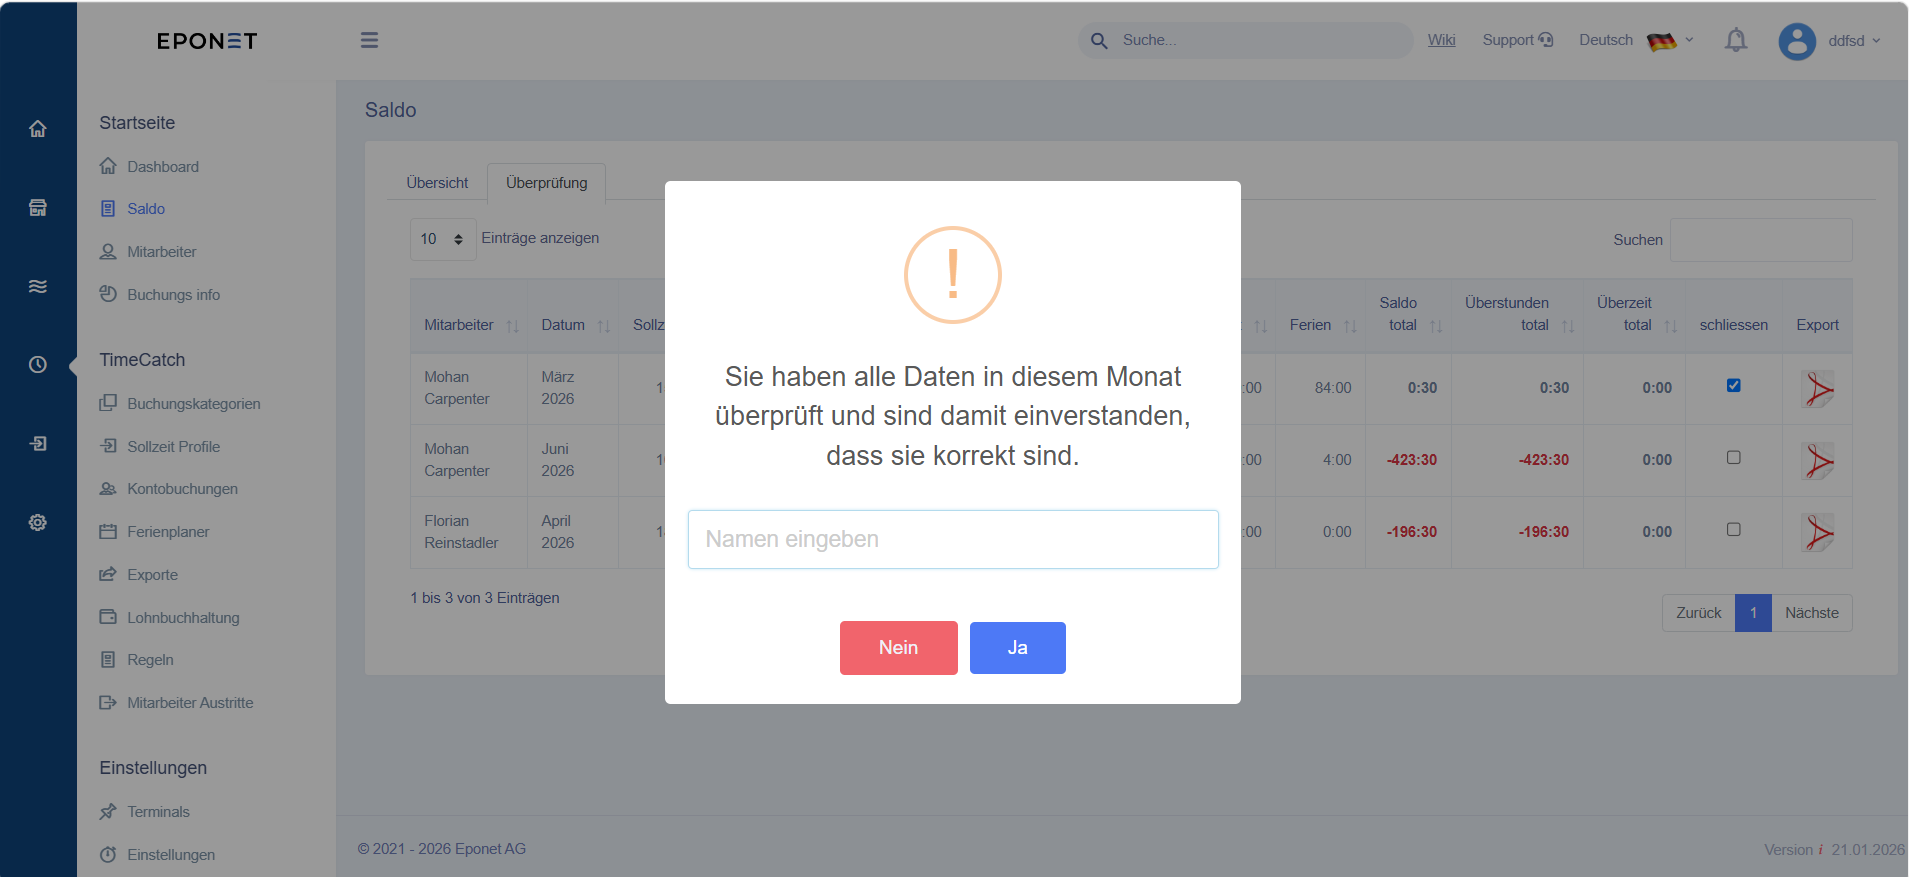This screenshot has width=1913, height=877.
Task: Open the entries-per-page dropdown showing 10
Action: pos(443,239)
